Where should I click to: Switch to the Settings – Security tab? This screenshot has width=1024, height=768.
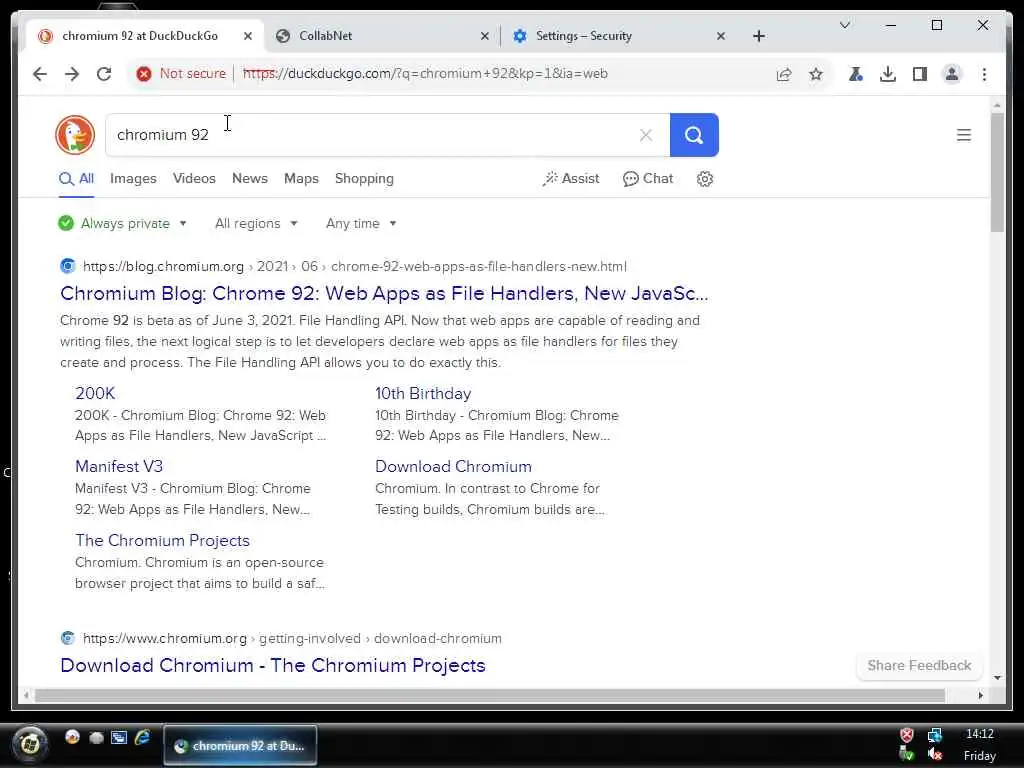coord(617,37)
